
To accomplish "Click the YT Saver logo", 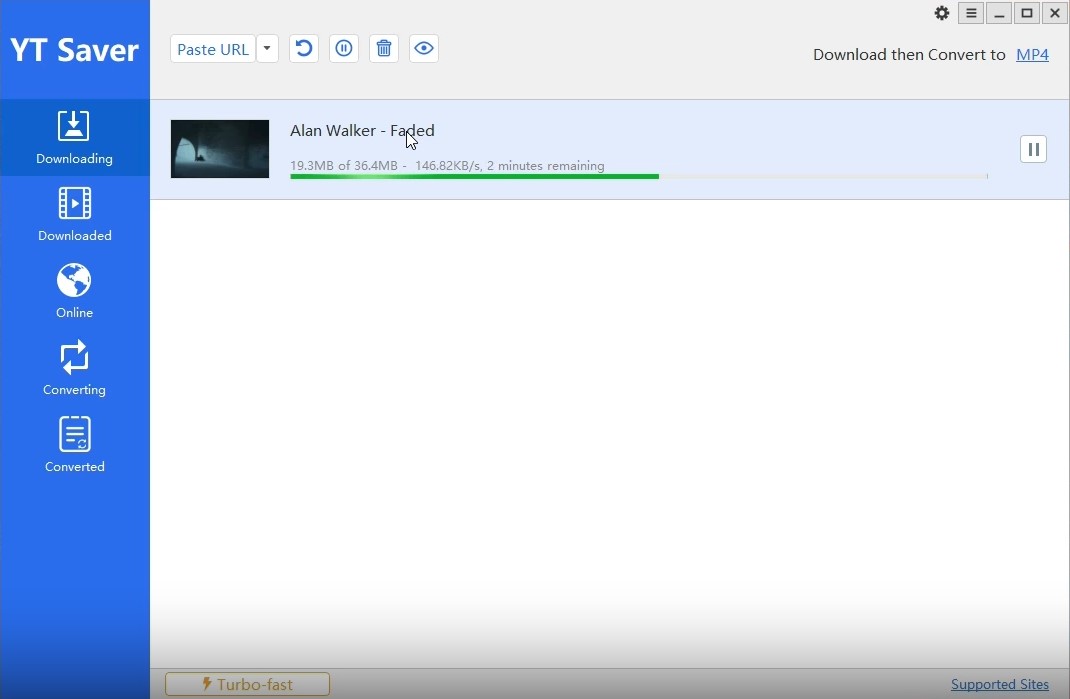I will pyautogui.click(x=74, y=50).
